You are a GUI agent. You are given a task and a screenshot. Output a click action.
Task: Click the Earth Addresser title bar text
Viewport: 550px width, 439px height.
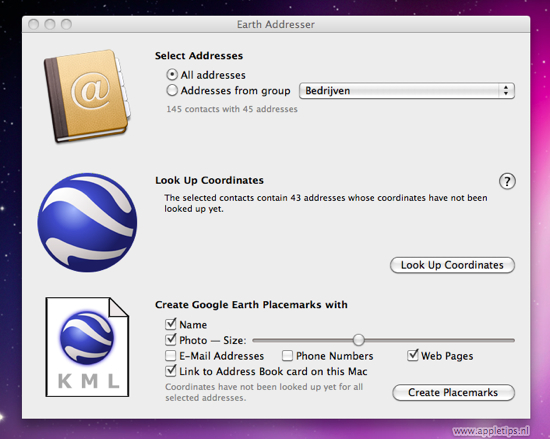tap(276, 25)
